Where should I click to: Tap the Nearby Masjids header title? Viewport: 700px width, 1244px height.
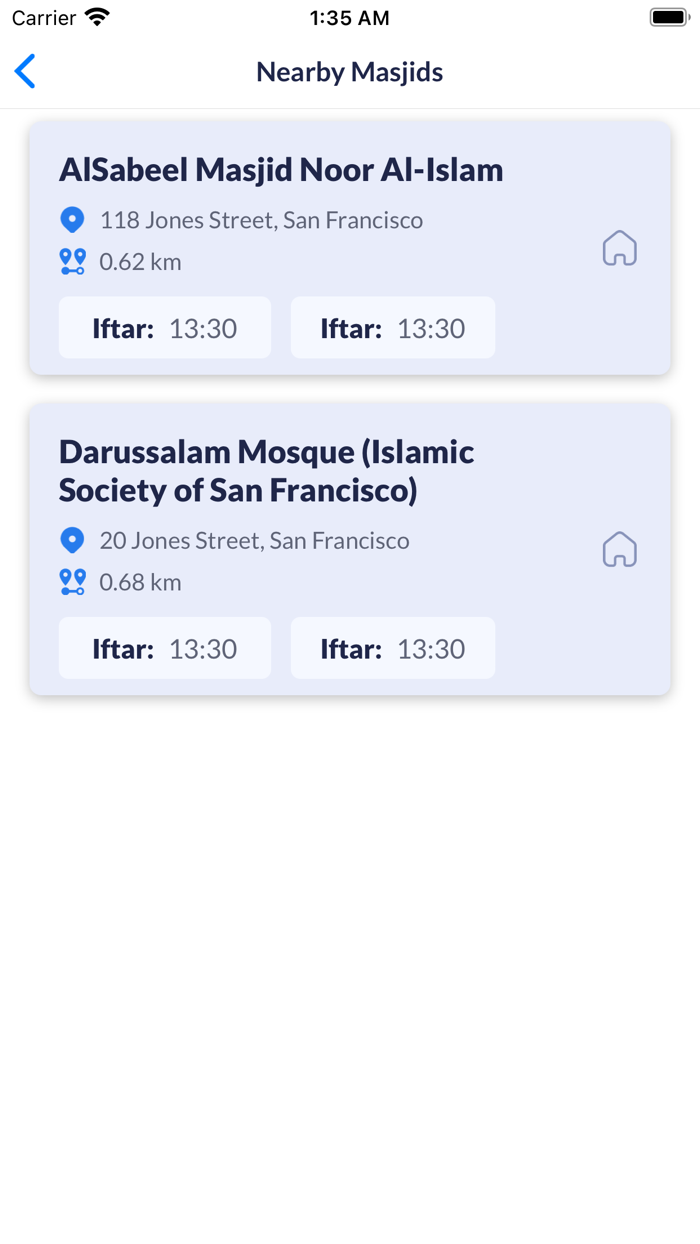click(x=349, y=72)
